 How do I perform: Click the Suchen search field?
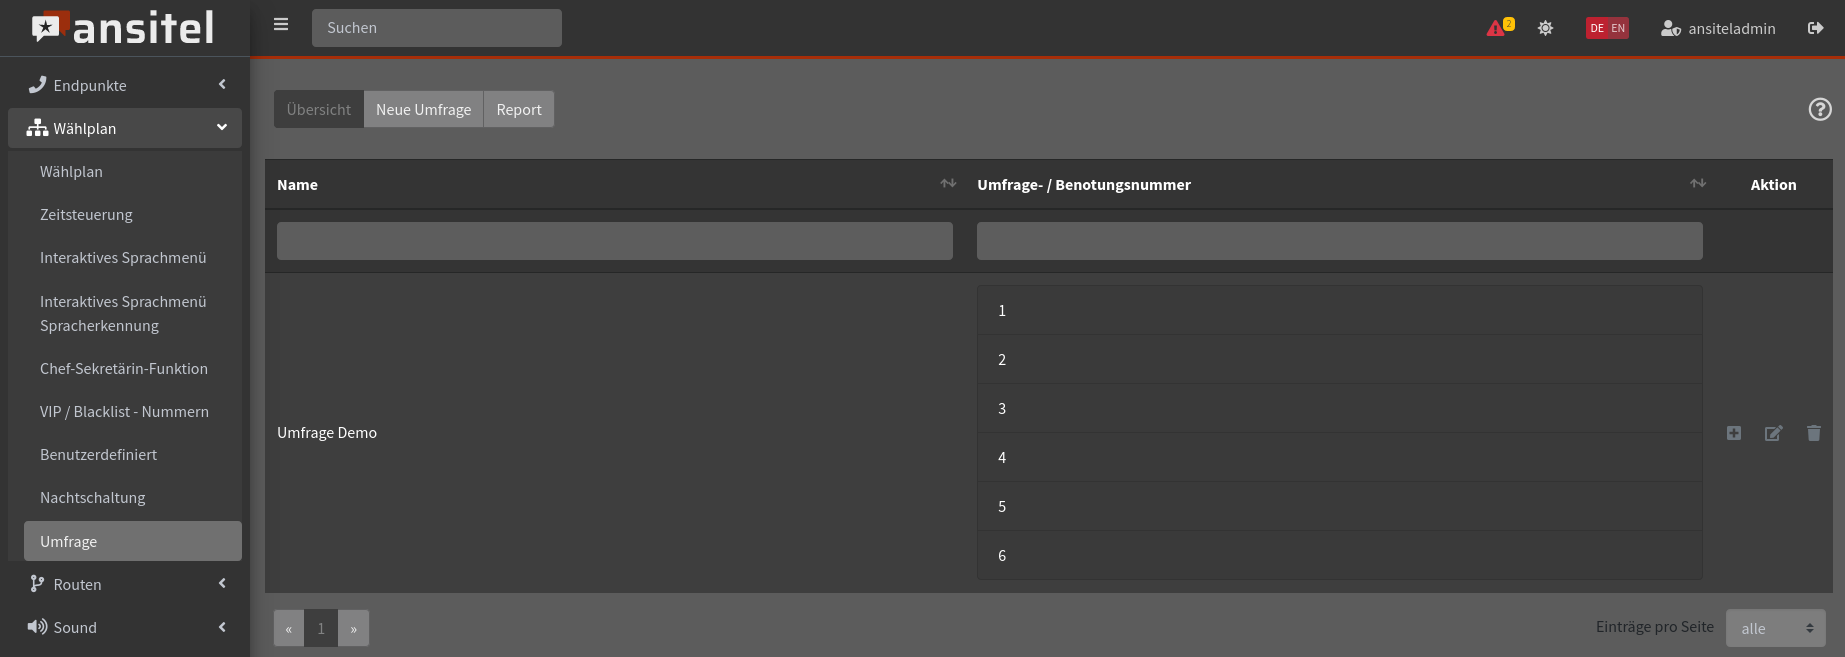point(436,28)
